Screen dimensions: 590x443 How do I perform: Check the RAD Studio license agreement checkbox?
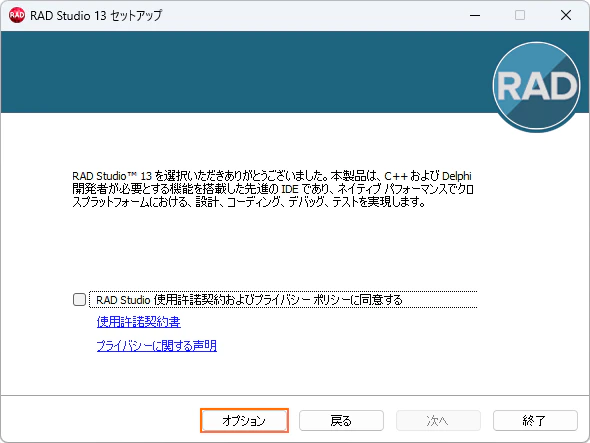point(79,300)
